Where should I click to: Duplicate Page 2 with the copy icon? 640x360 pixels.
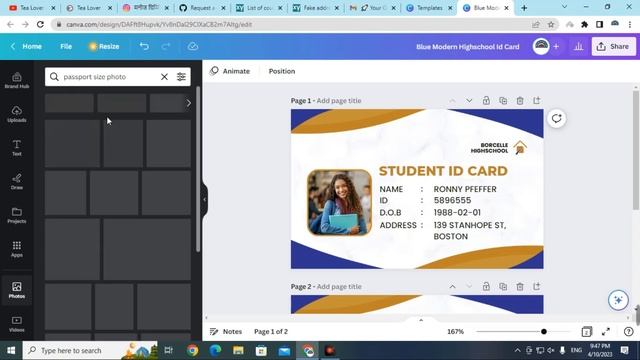pos(503,287)
